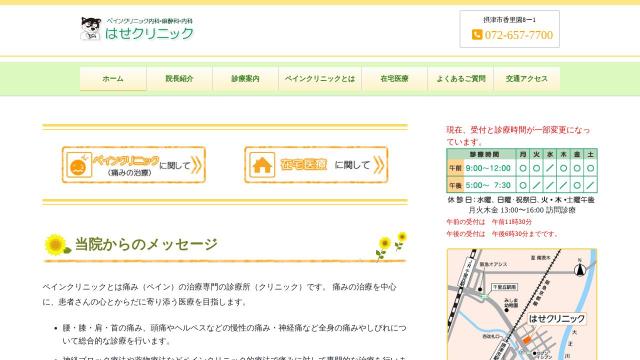The image size is (640, 360).
Task: Go to the 診療案内 page
Action: (245, 79)
